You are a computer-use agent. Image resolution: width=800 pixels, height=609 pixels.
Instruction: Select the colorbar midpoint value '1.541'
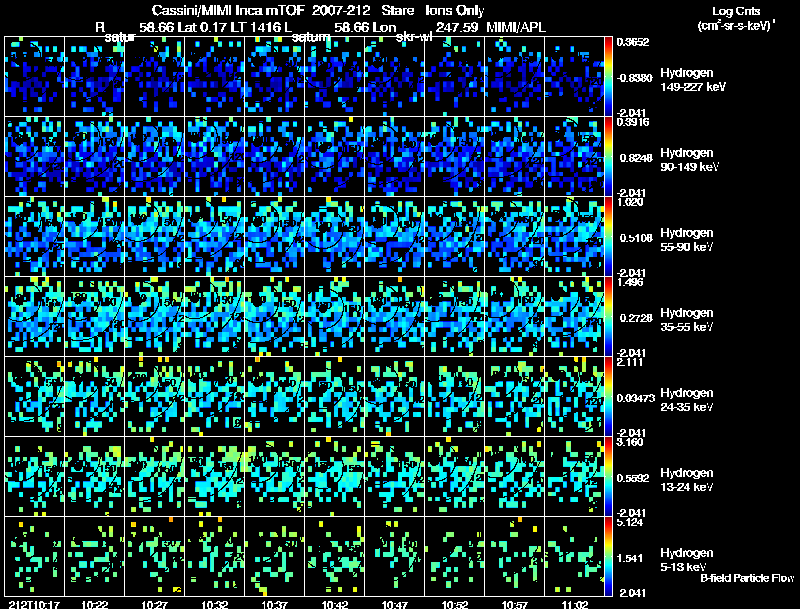632,559
